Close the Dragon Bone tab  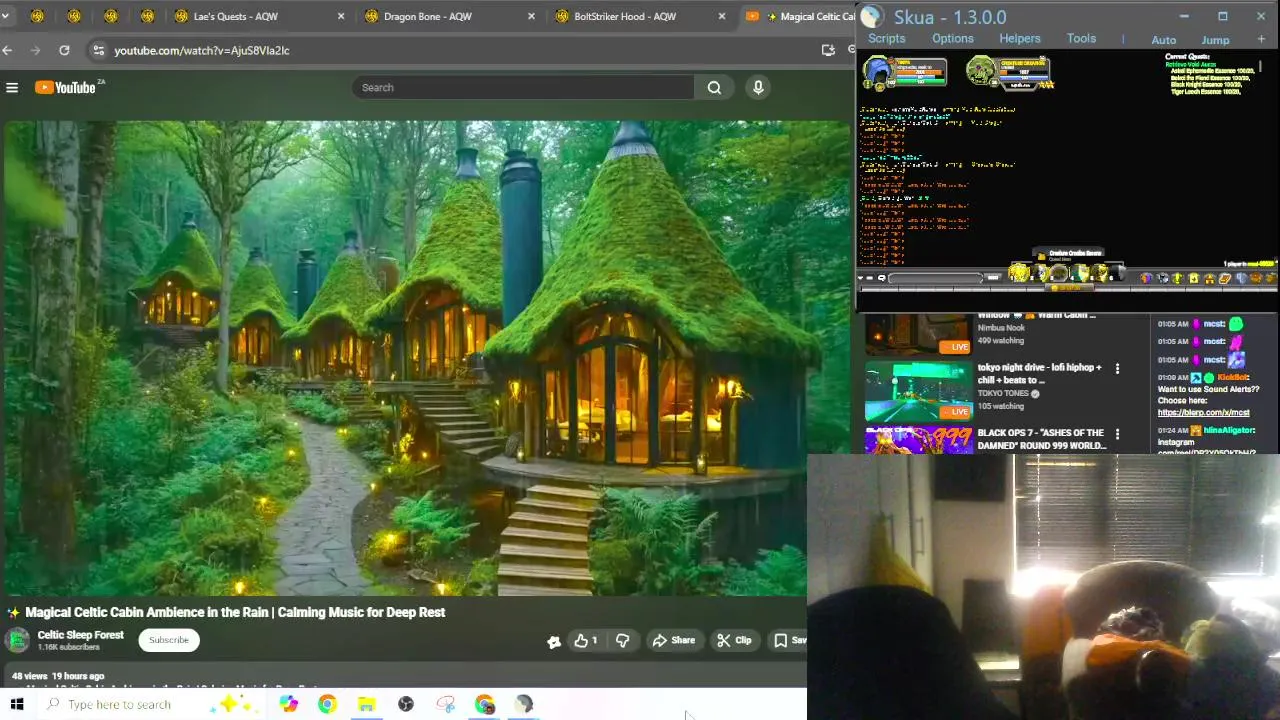click(531, 16)
